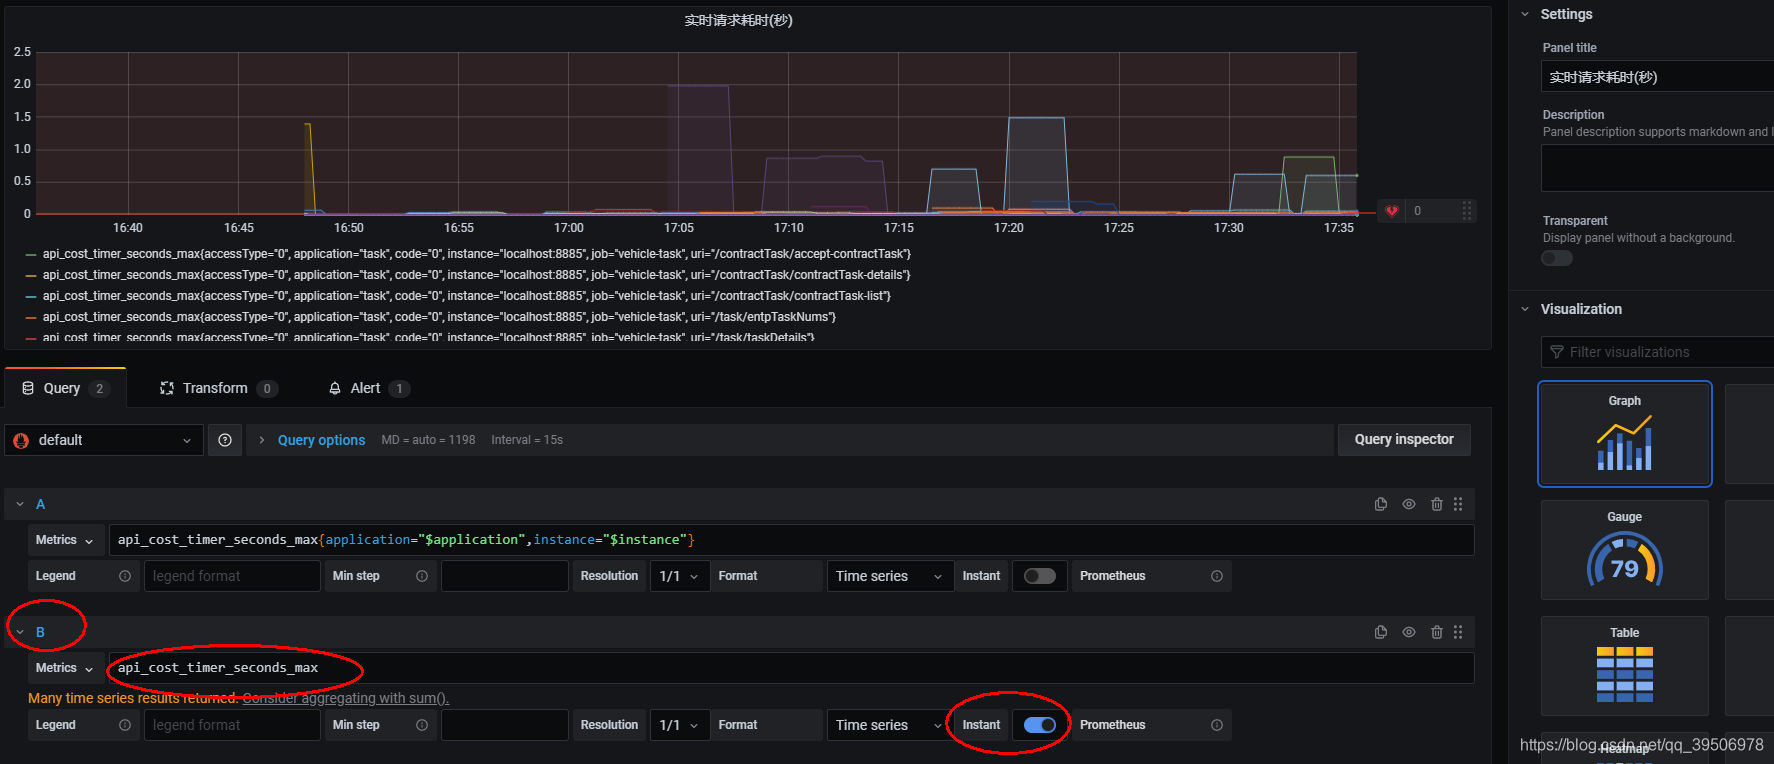1774x764 pixels.
Task: Click Min step input in query B
Action: pyautogui.click(x=504, y=725)
